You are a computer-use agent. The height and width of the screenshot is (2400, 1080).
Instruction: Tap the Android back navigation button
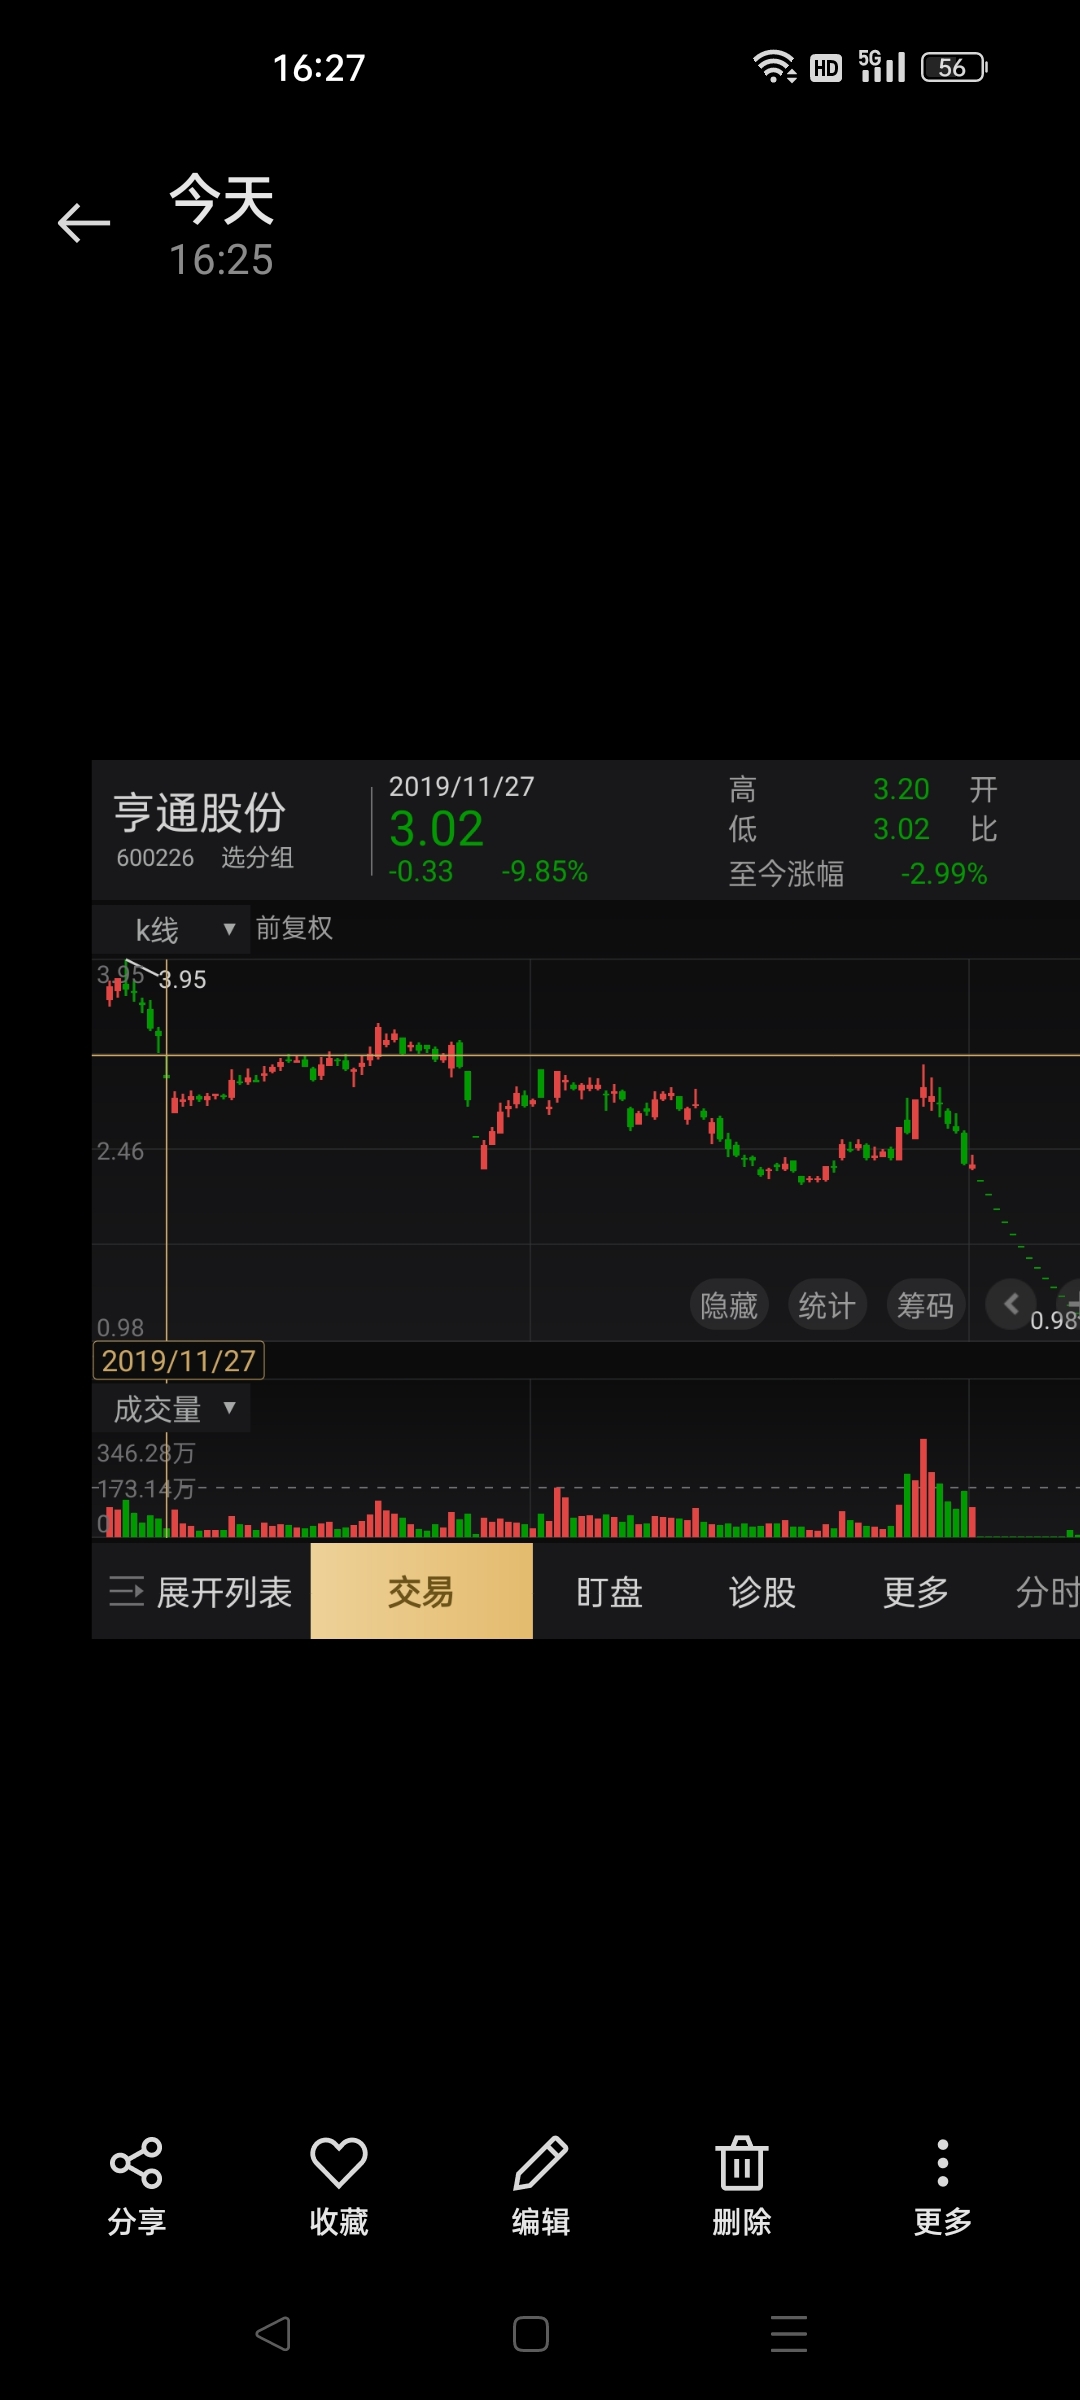tap(273, 2334)
